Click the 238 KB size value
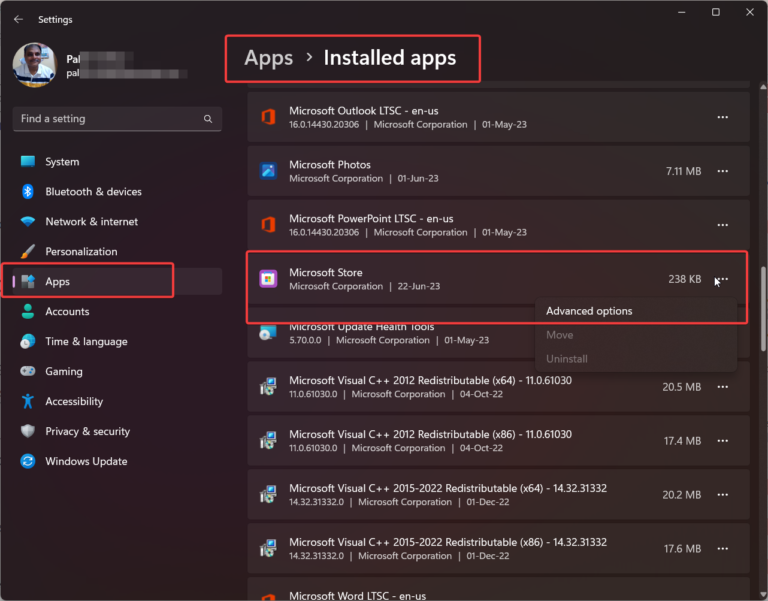This screenshot has width=768, height=601. [685, 279]
